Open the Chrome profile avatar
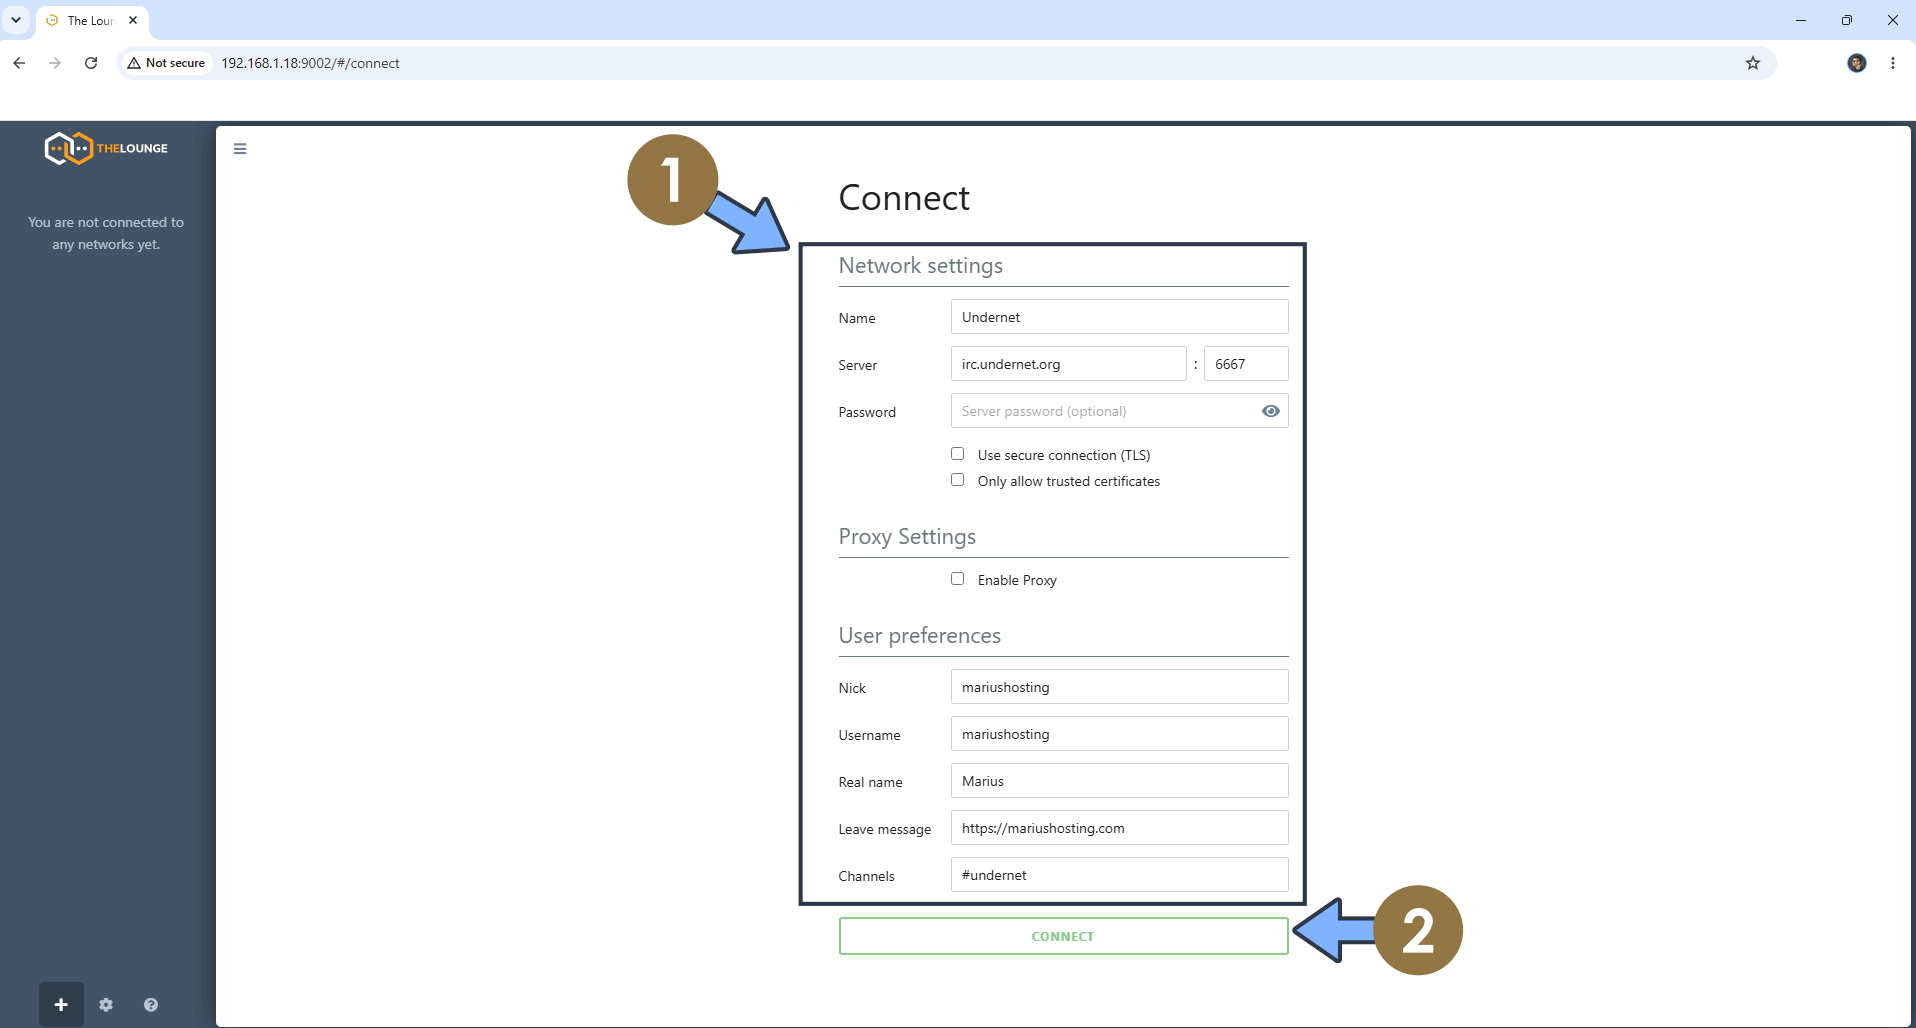The image size is (1916, 1028). 1857,63
